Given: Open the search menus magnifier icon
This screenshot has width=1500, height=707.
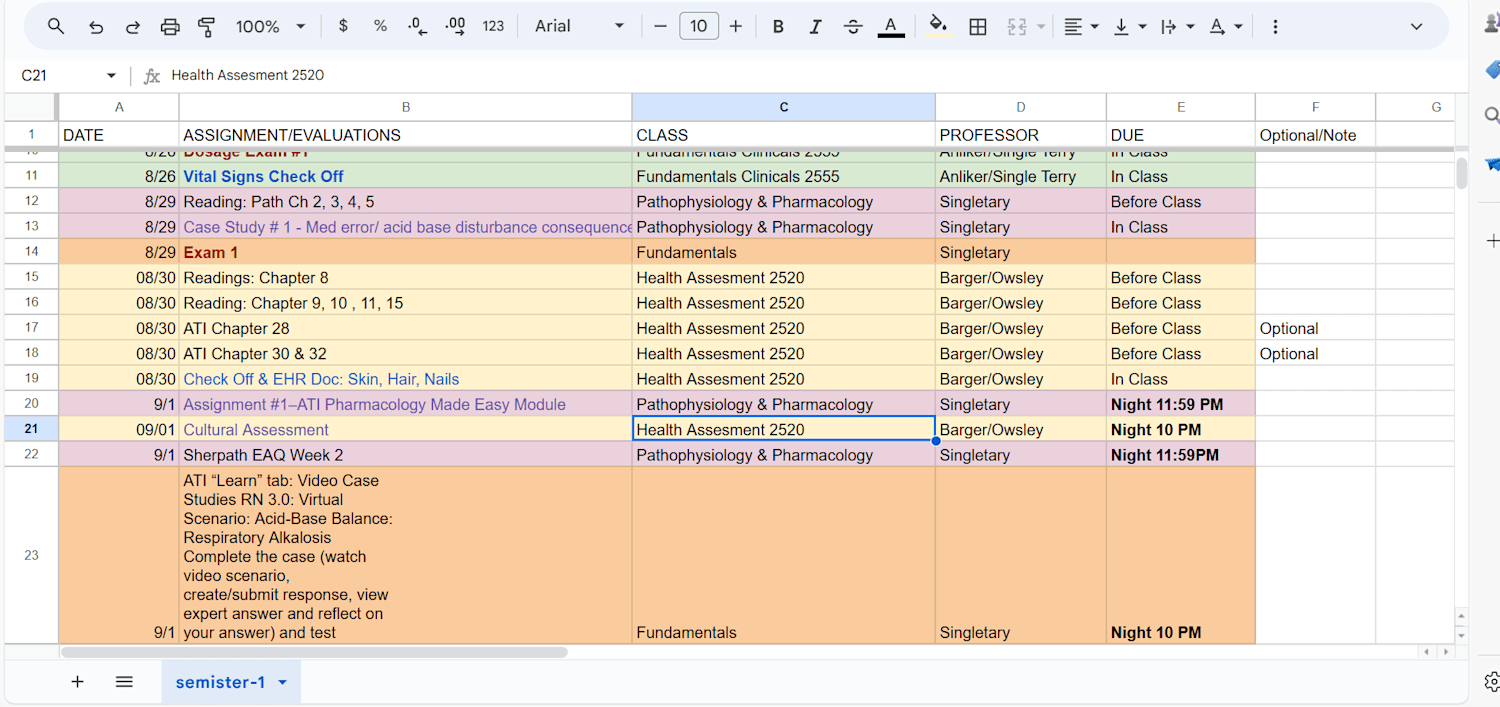Looking at the screenshot, I should point(56,27).
